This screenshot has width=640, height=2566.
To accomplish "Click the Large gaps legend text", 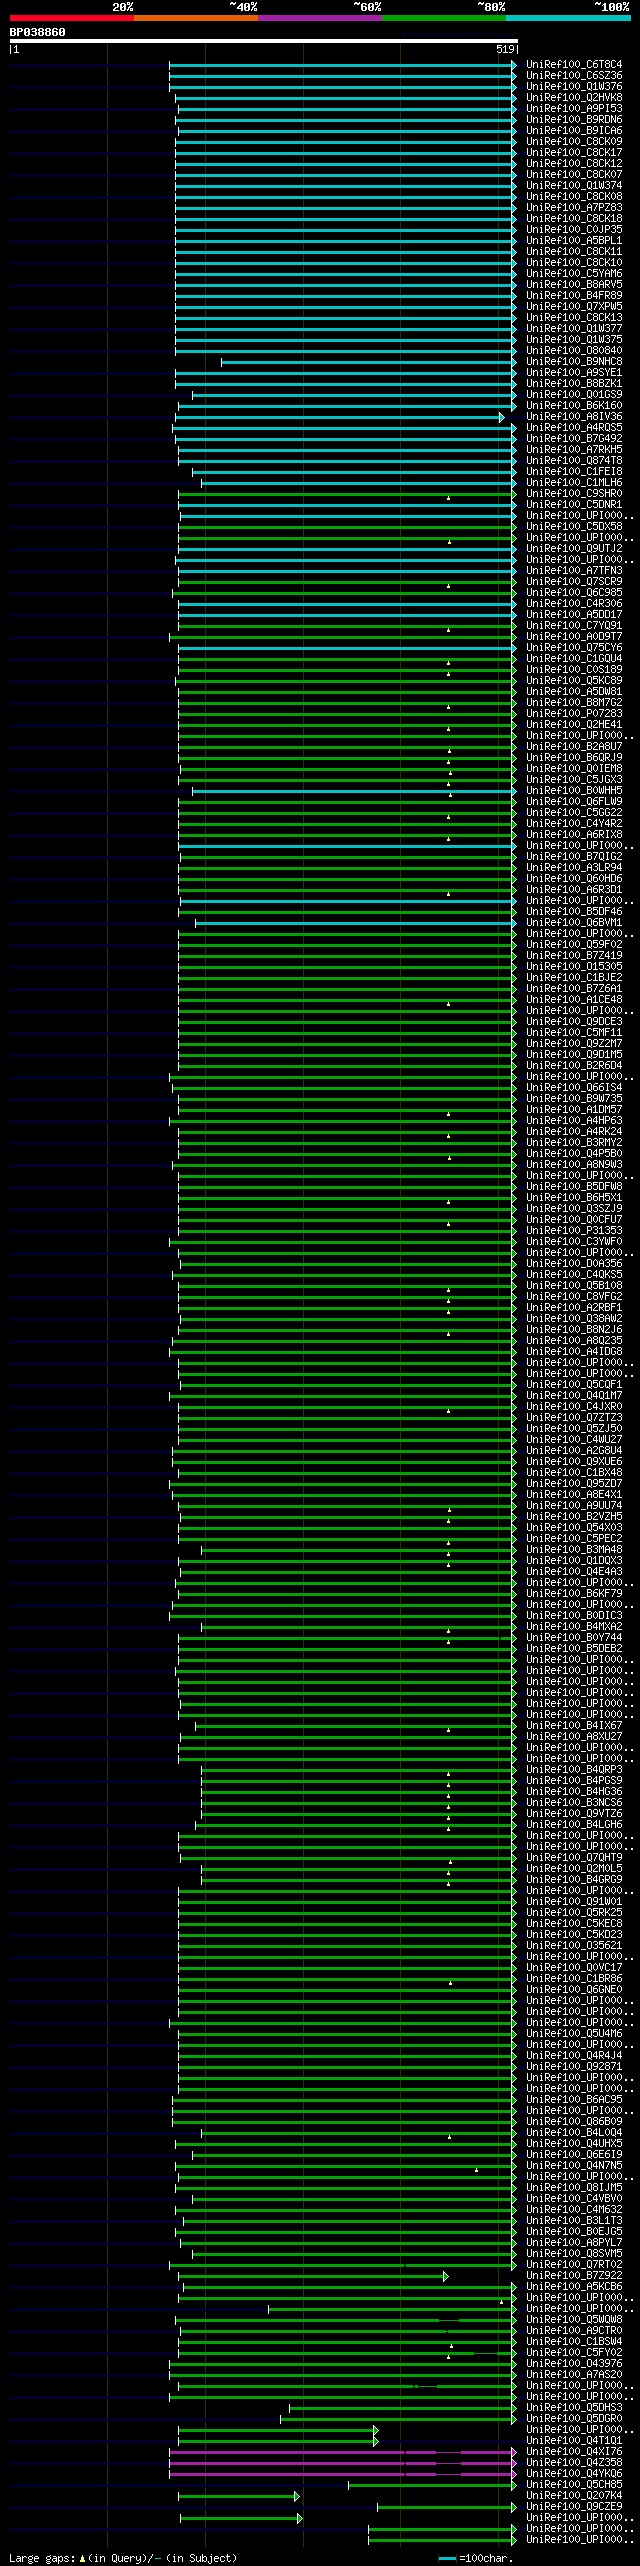I will (123, 2558).
